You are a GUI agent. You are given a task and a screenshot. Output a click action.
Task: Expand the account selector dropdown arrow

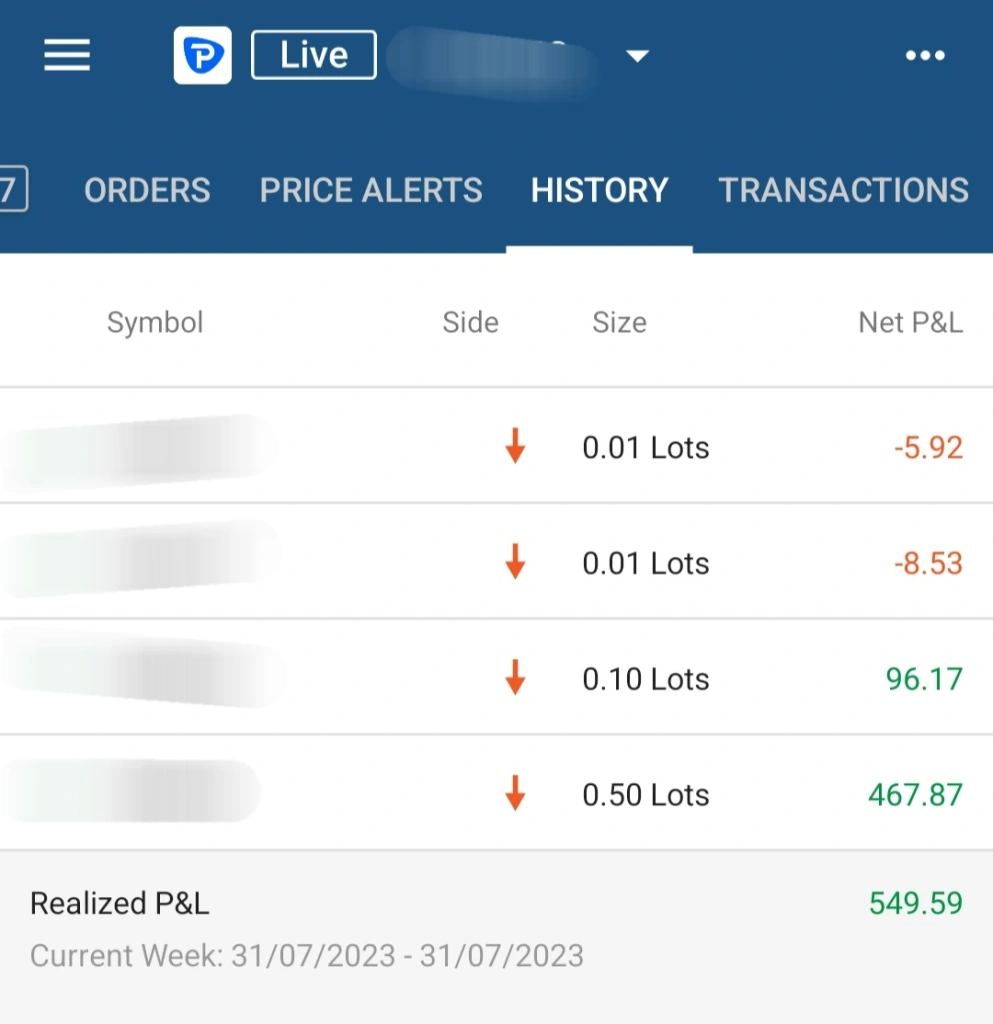[637, 56]
